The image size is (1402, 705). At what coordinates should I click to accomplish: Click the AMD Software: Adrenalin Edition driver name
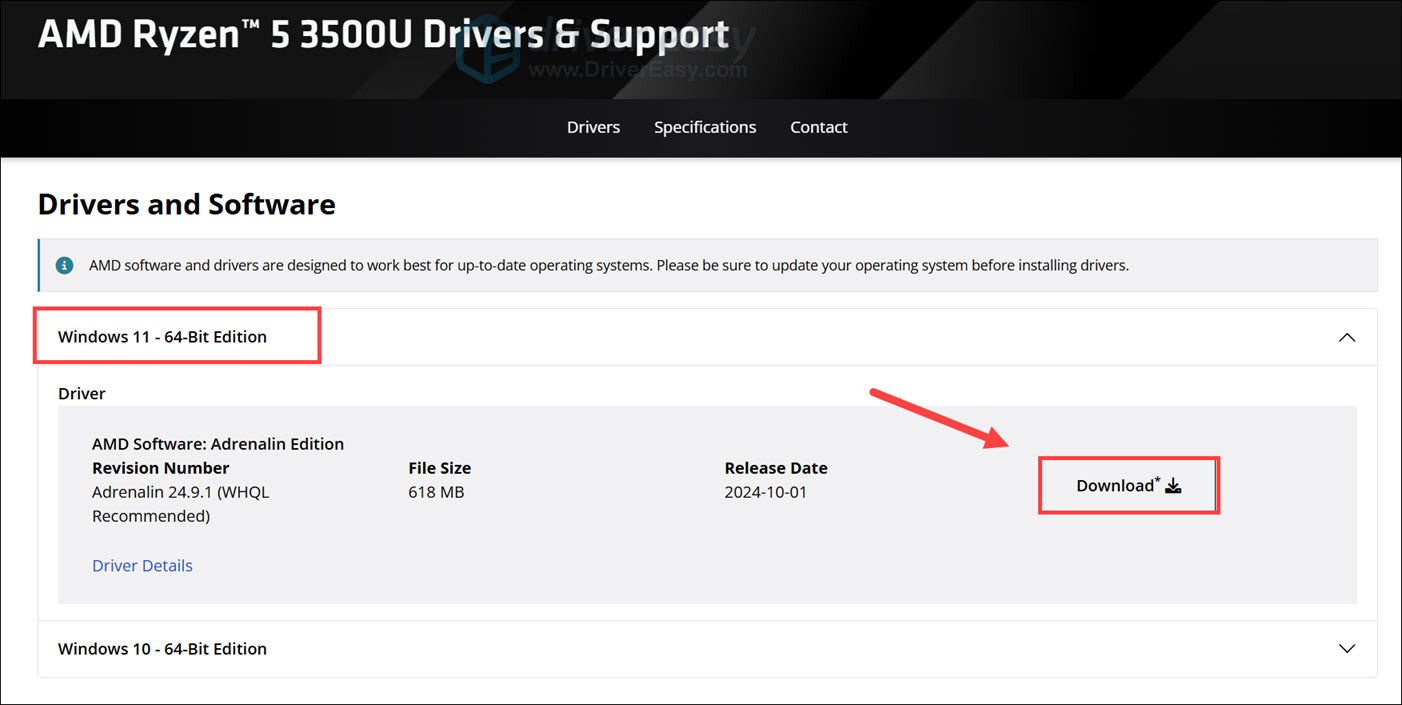(x=217, y=443)
